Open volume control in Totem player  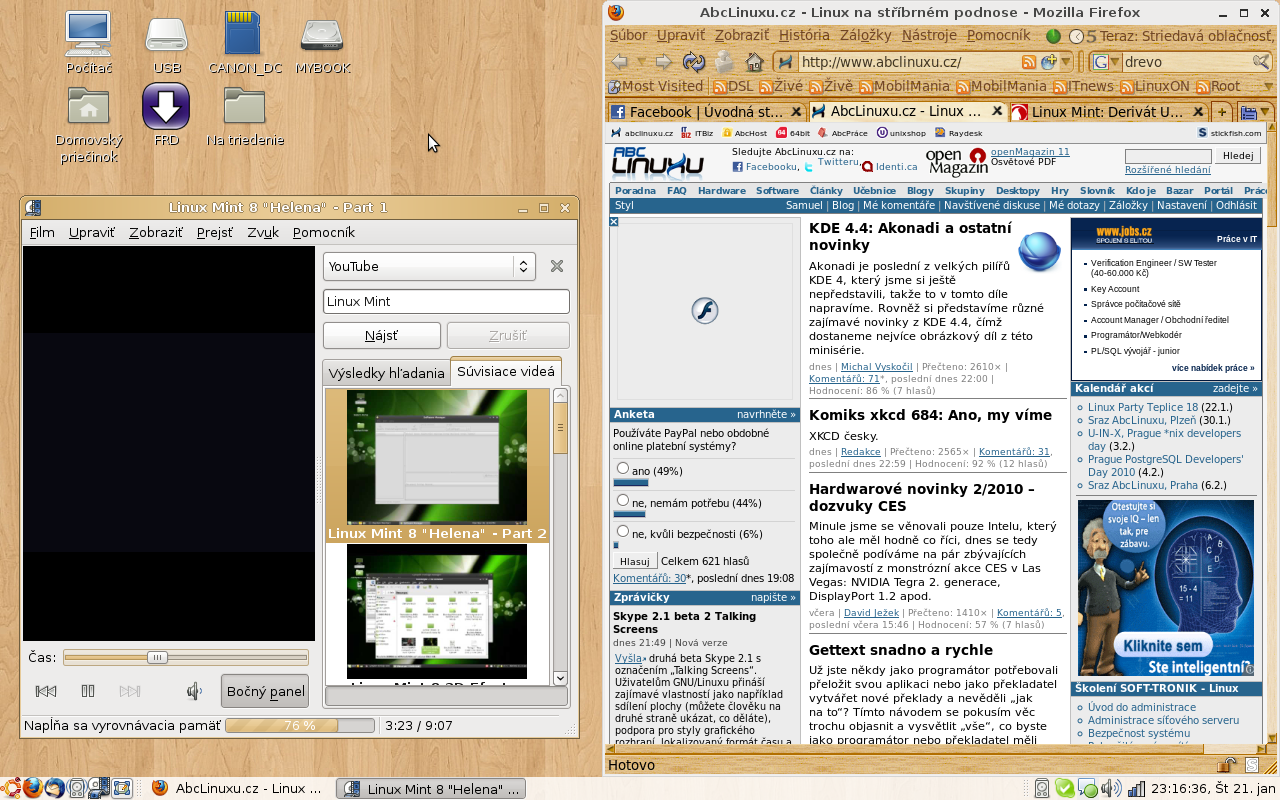point(195,691)
